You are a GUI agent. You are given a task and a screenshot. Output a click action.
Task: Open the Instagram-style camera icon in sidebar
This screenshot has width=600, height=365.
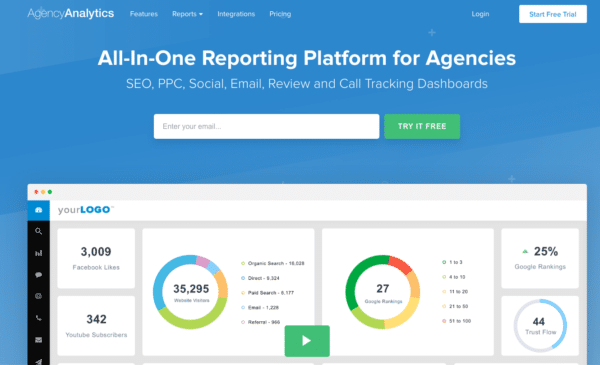click(38, 296)
